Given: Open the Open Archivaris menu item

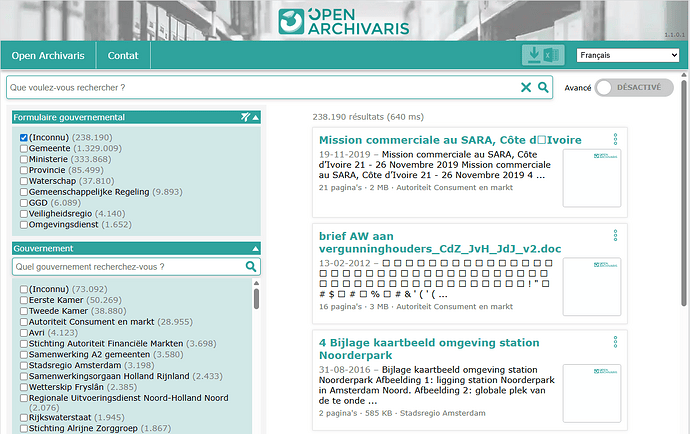Looking at the screenshot, I should (x=48, y=56).
